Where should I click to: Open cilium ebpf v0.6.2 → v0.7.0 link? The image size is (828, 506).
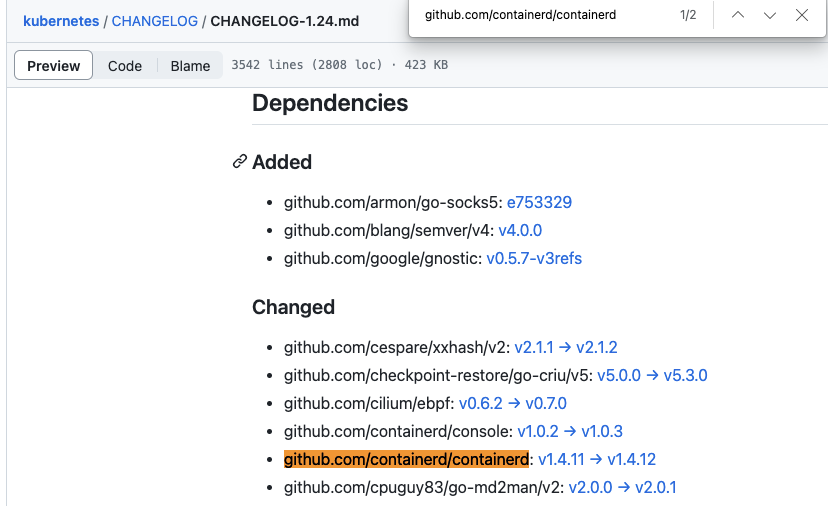(513, 404)
